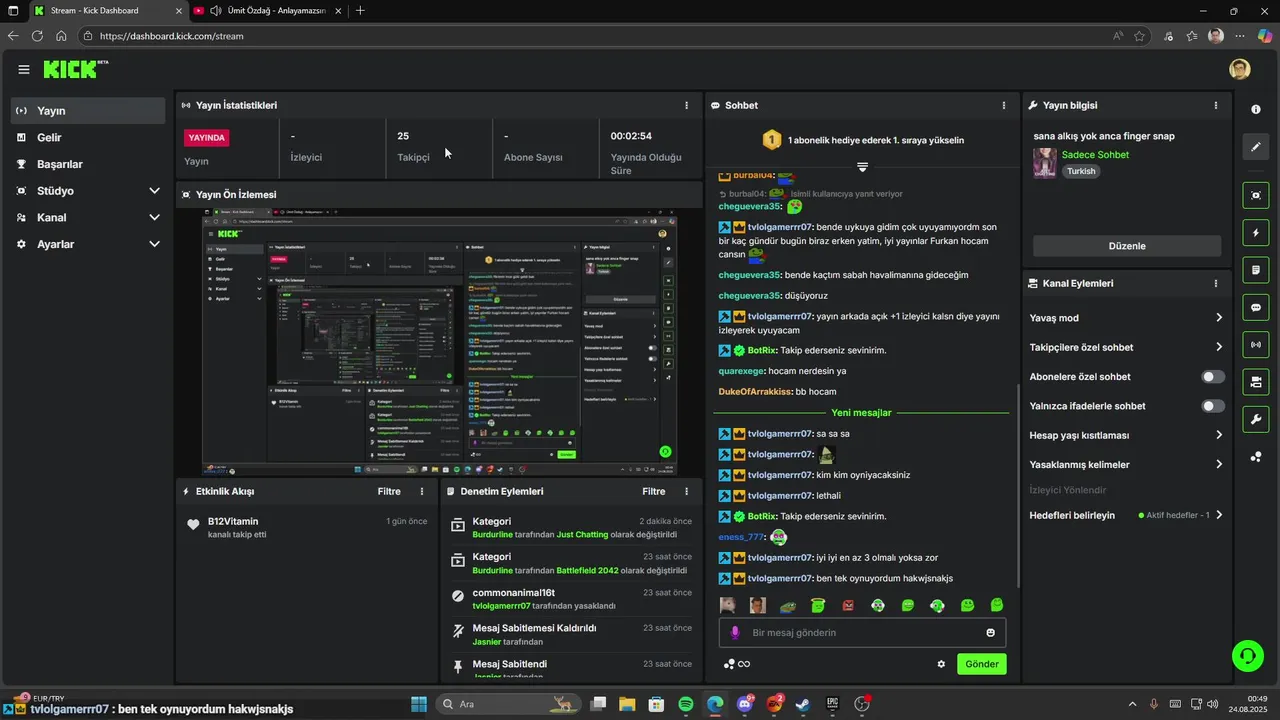Open Spotify from the taskbar

(686, 704)
